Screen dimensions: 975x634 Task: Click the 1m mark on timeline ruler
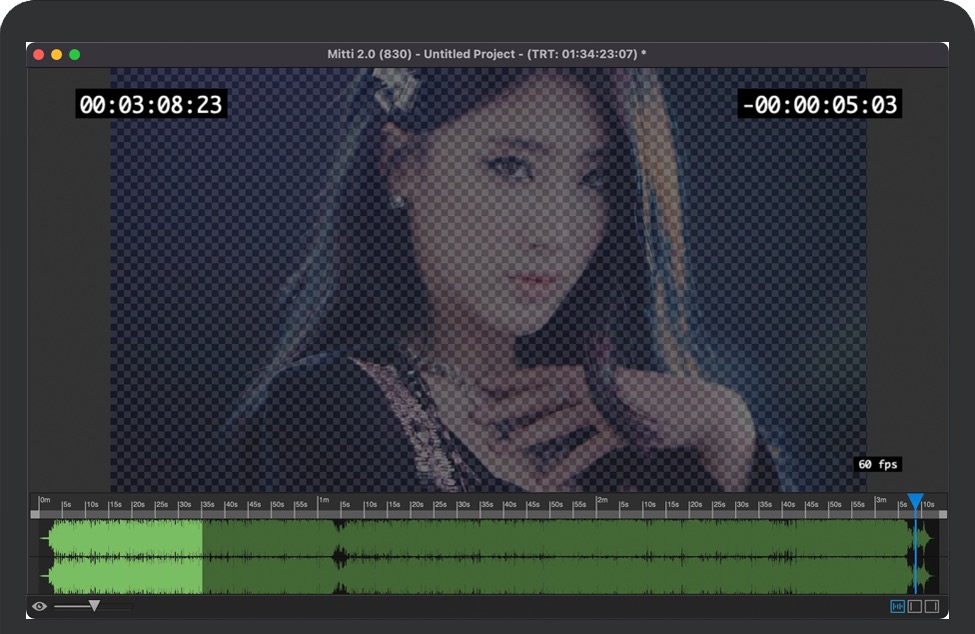point(323,500)
